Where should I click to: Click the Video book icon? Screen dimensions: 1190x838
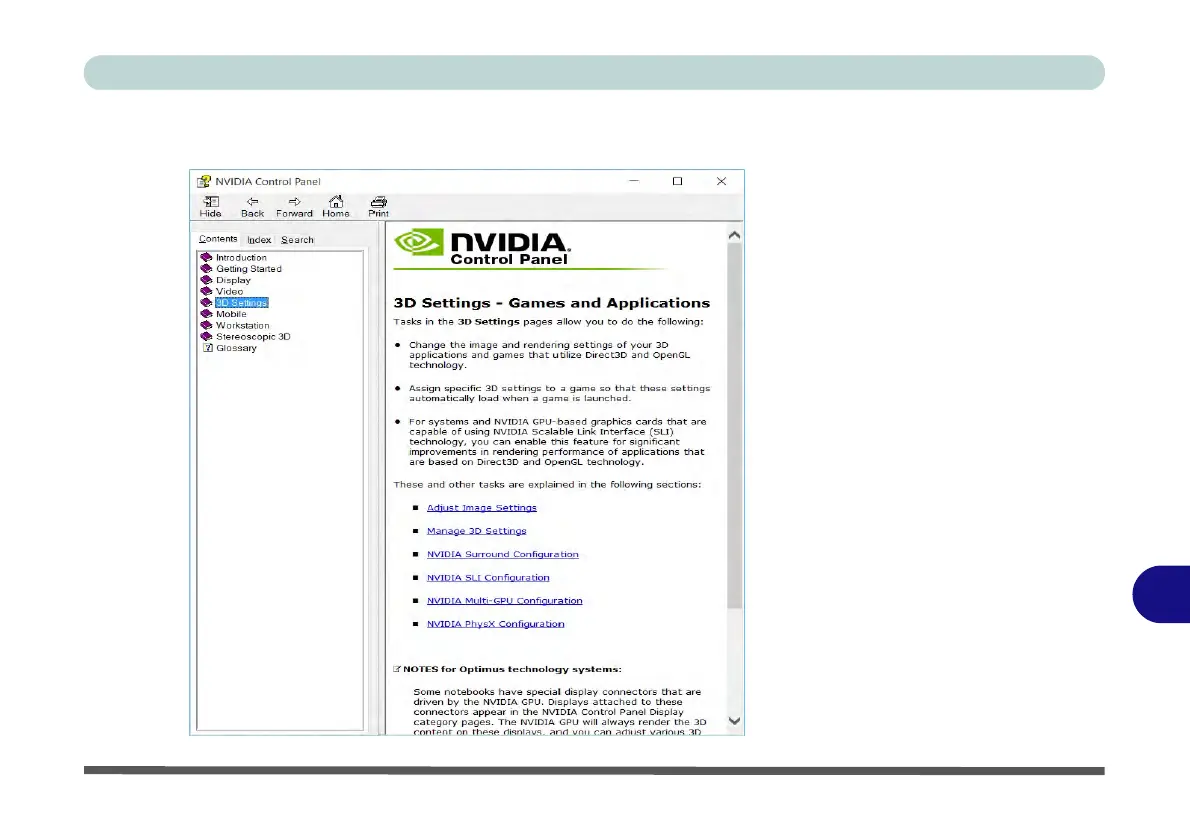[206, 291]
